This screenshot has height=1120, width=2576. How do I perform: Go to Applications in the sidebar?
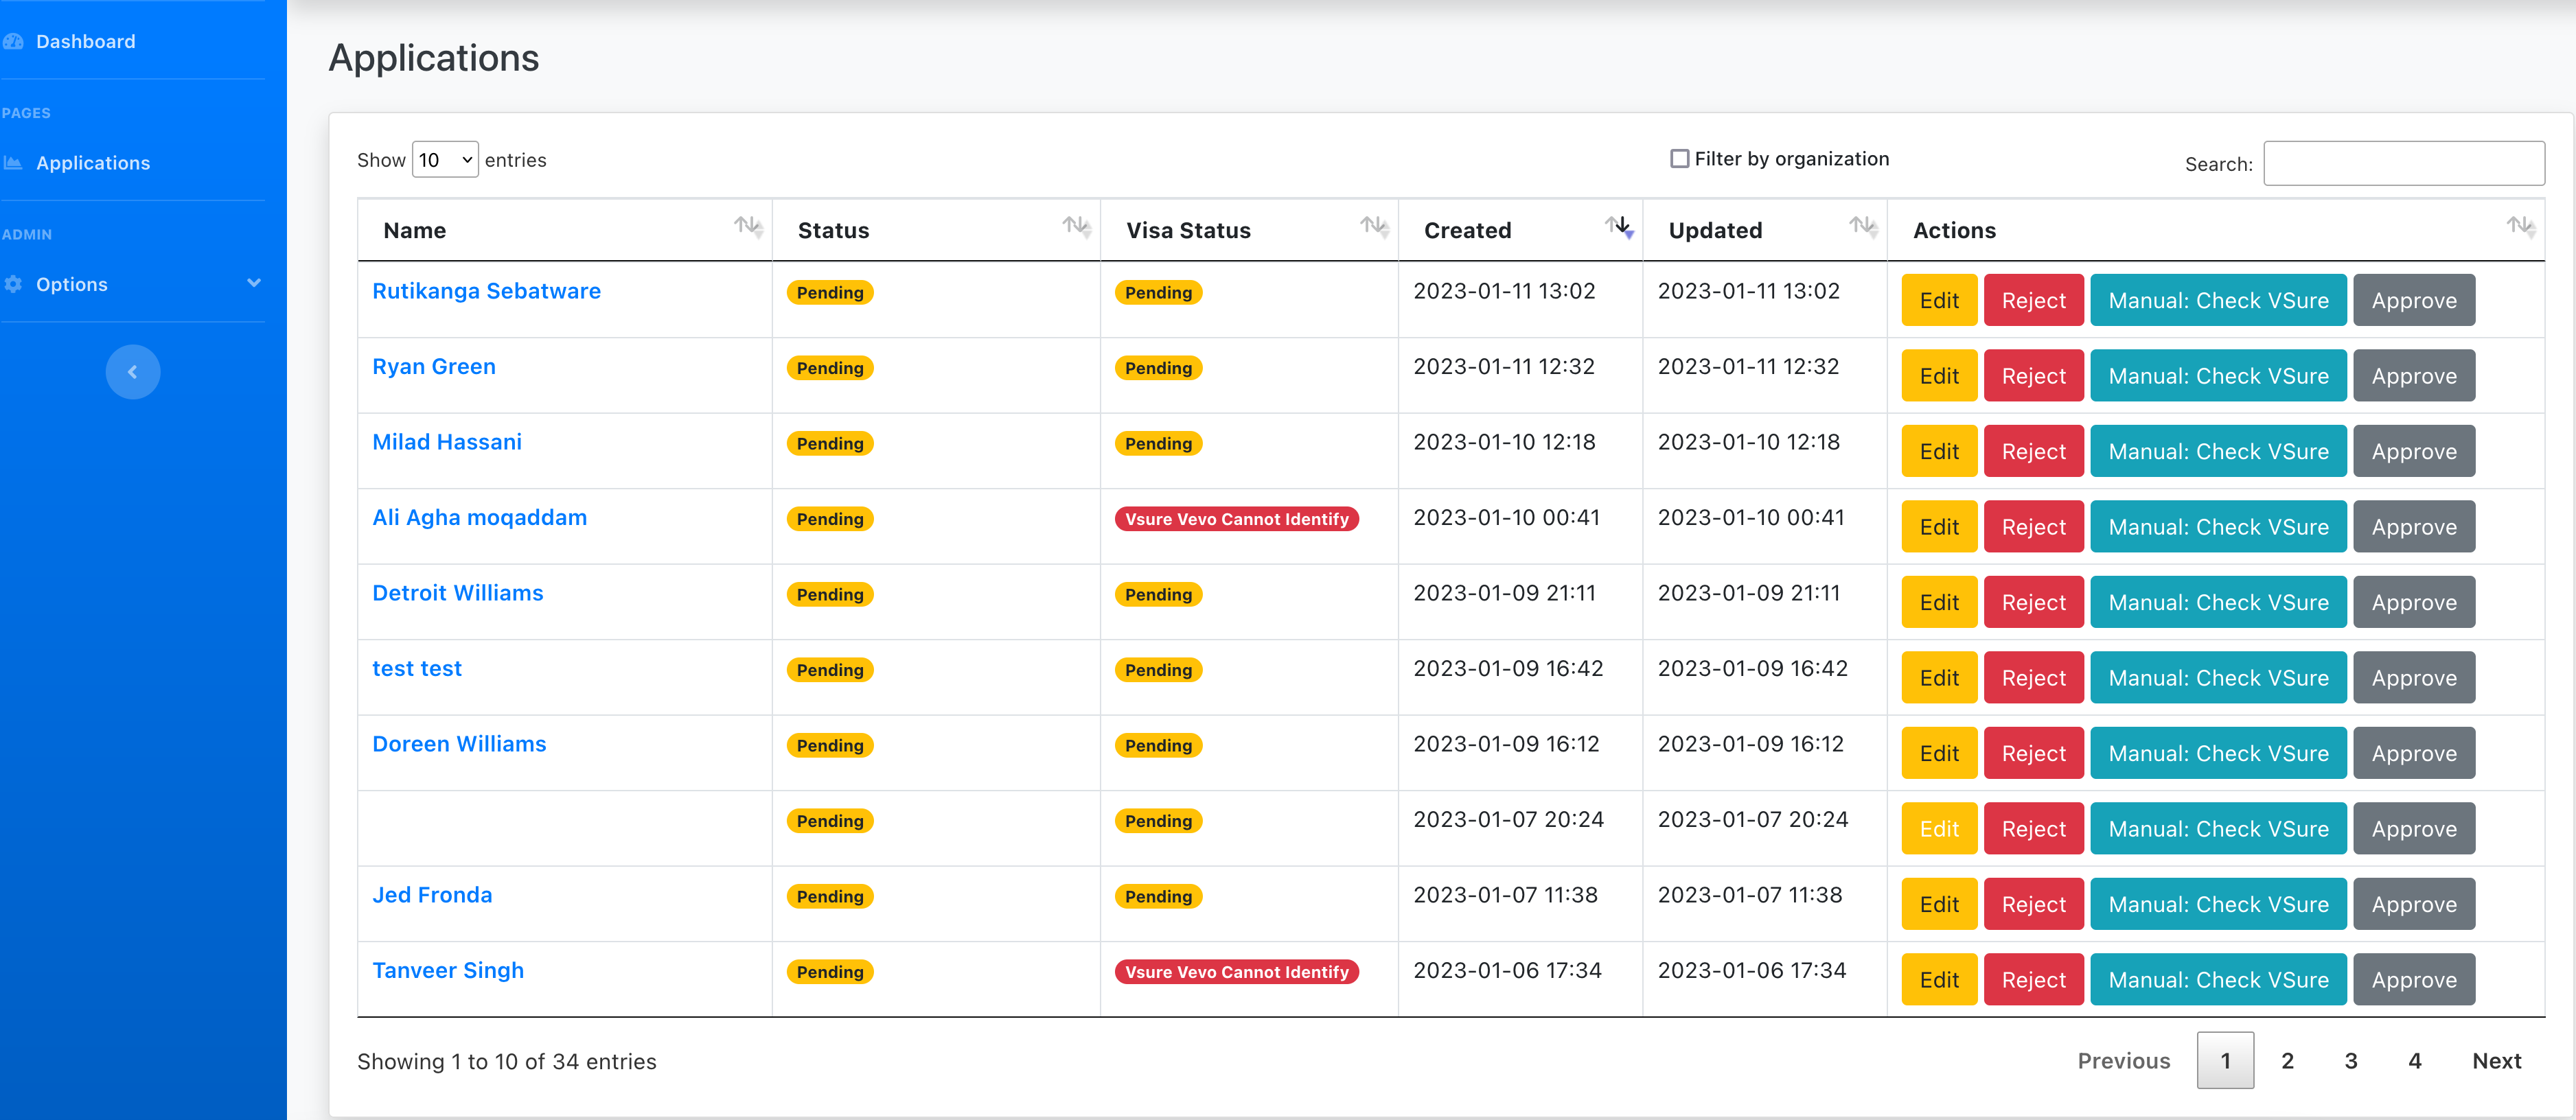coord(93,163)
